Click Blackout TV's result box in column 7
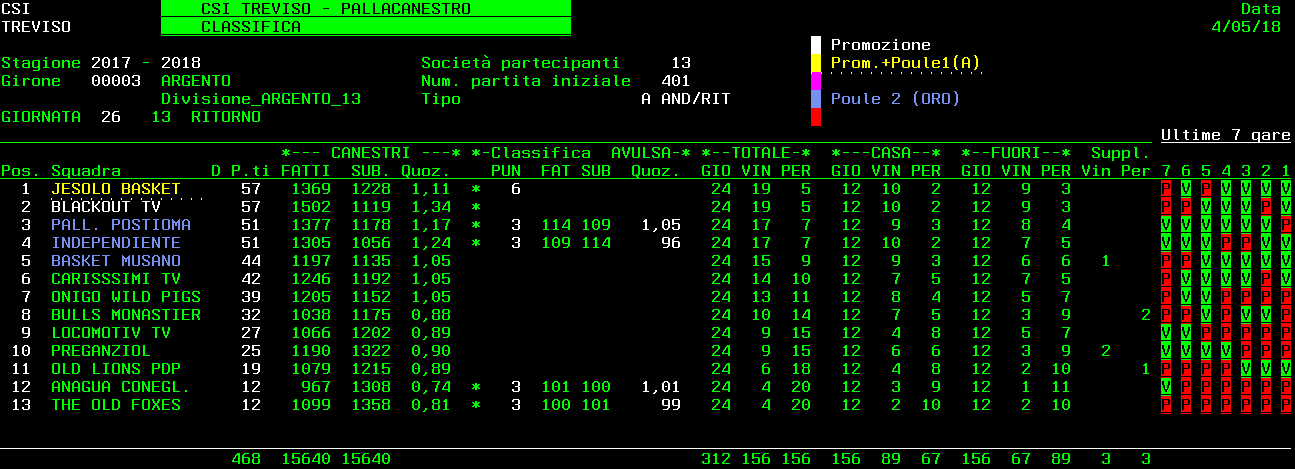1295x469 pixels. point(1166,207)
